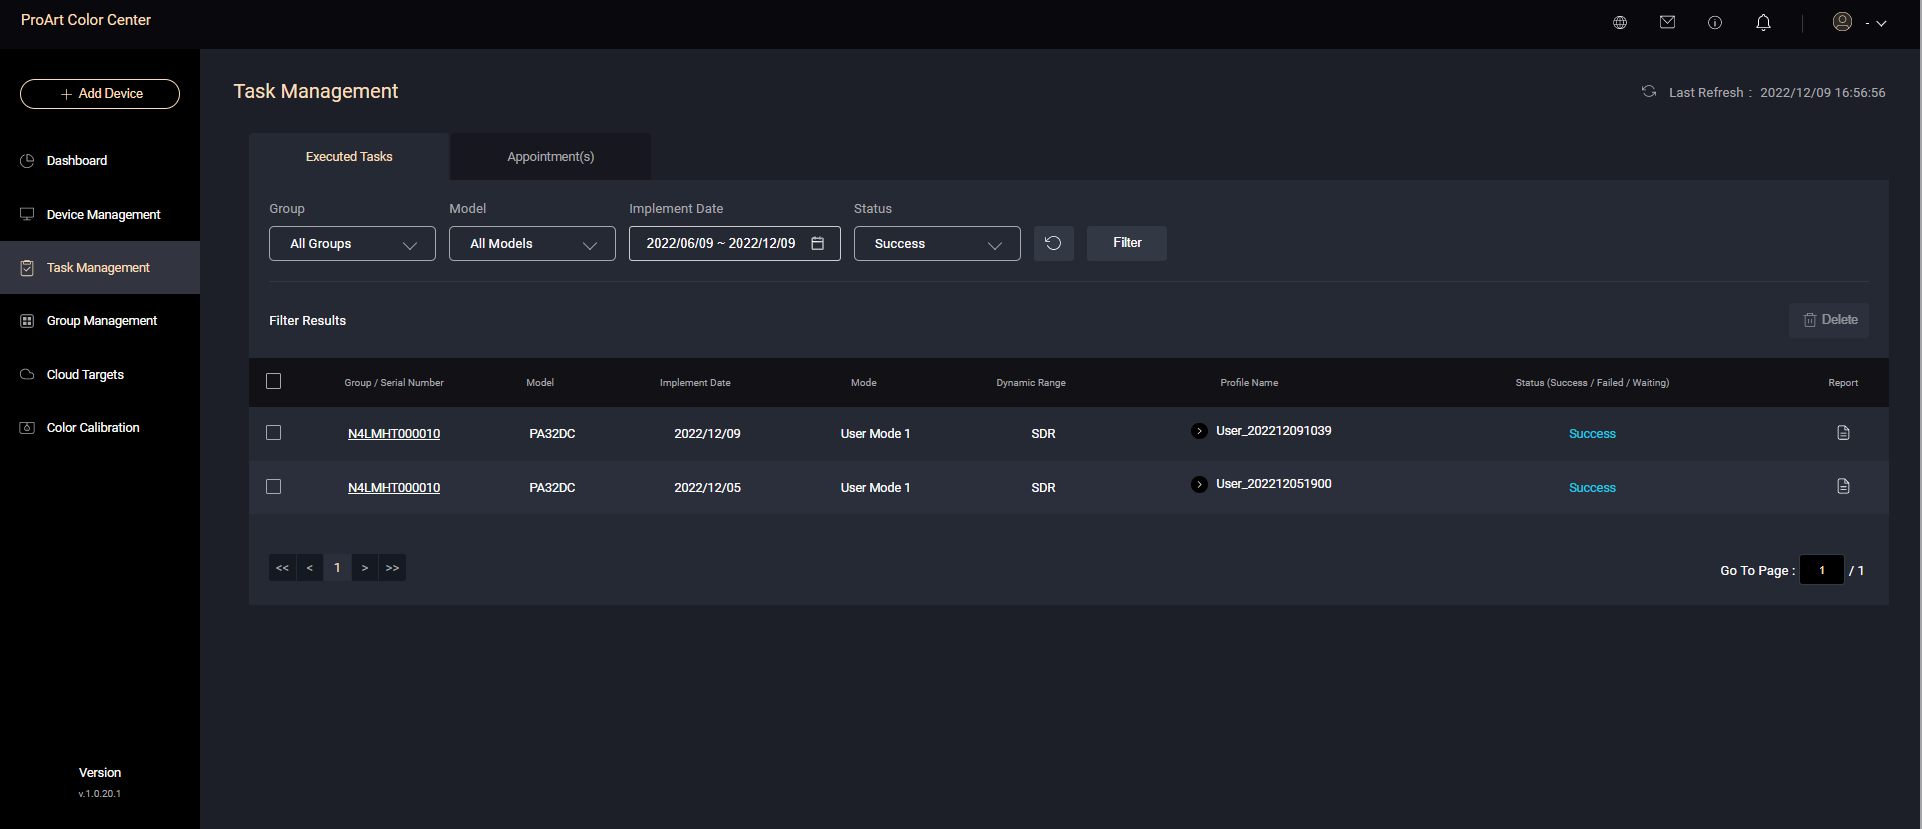This screenshot has width=1922, height=829.
Task: Check the box for the 2022/12/05 row
Action: tap(274, 487)
